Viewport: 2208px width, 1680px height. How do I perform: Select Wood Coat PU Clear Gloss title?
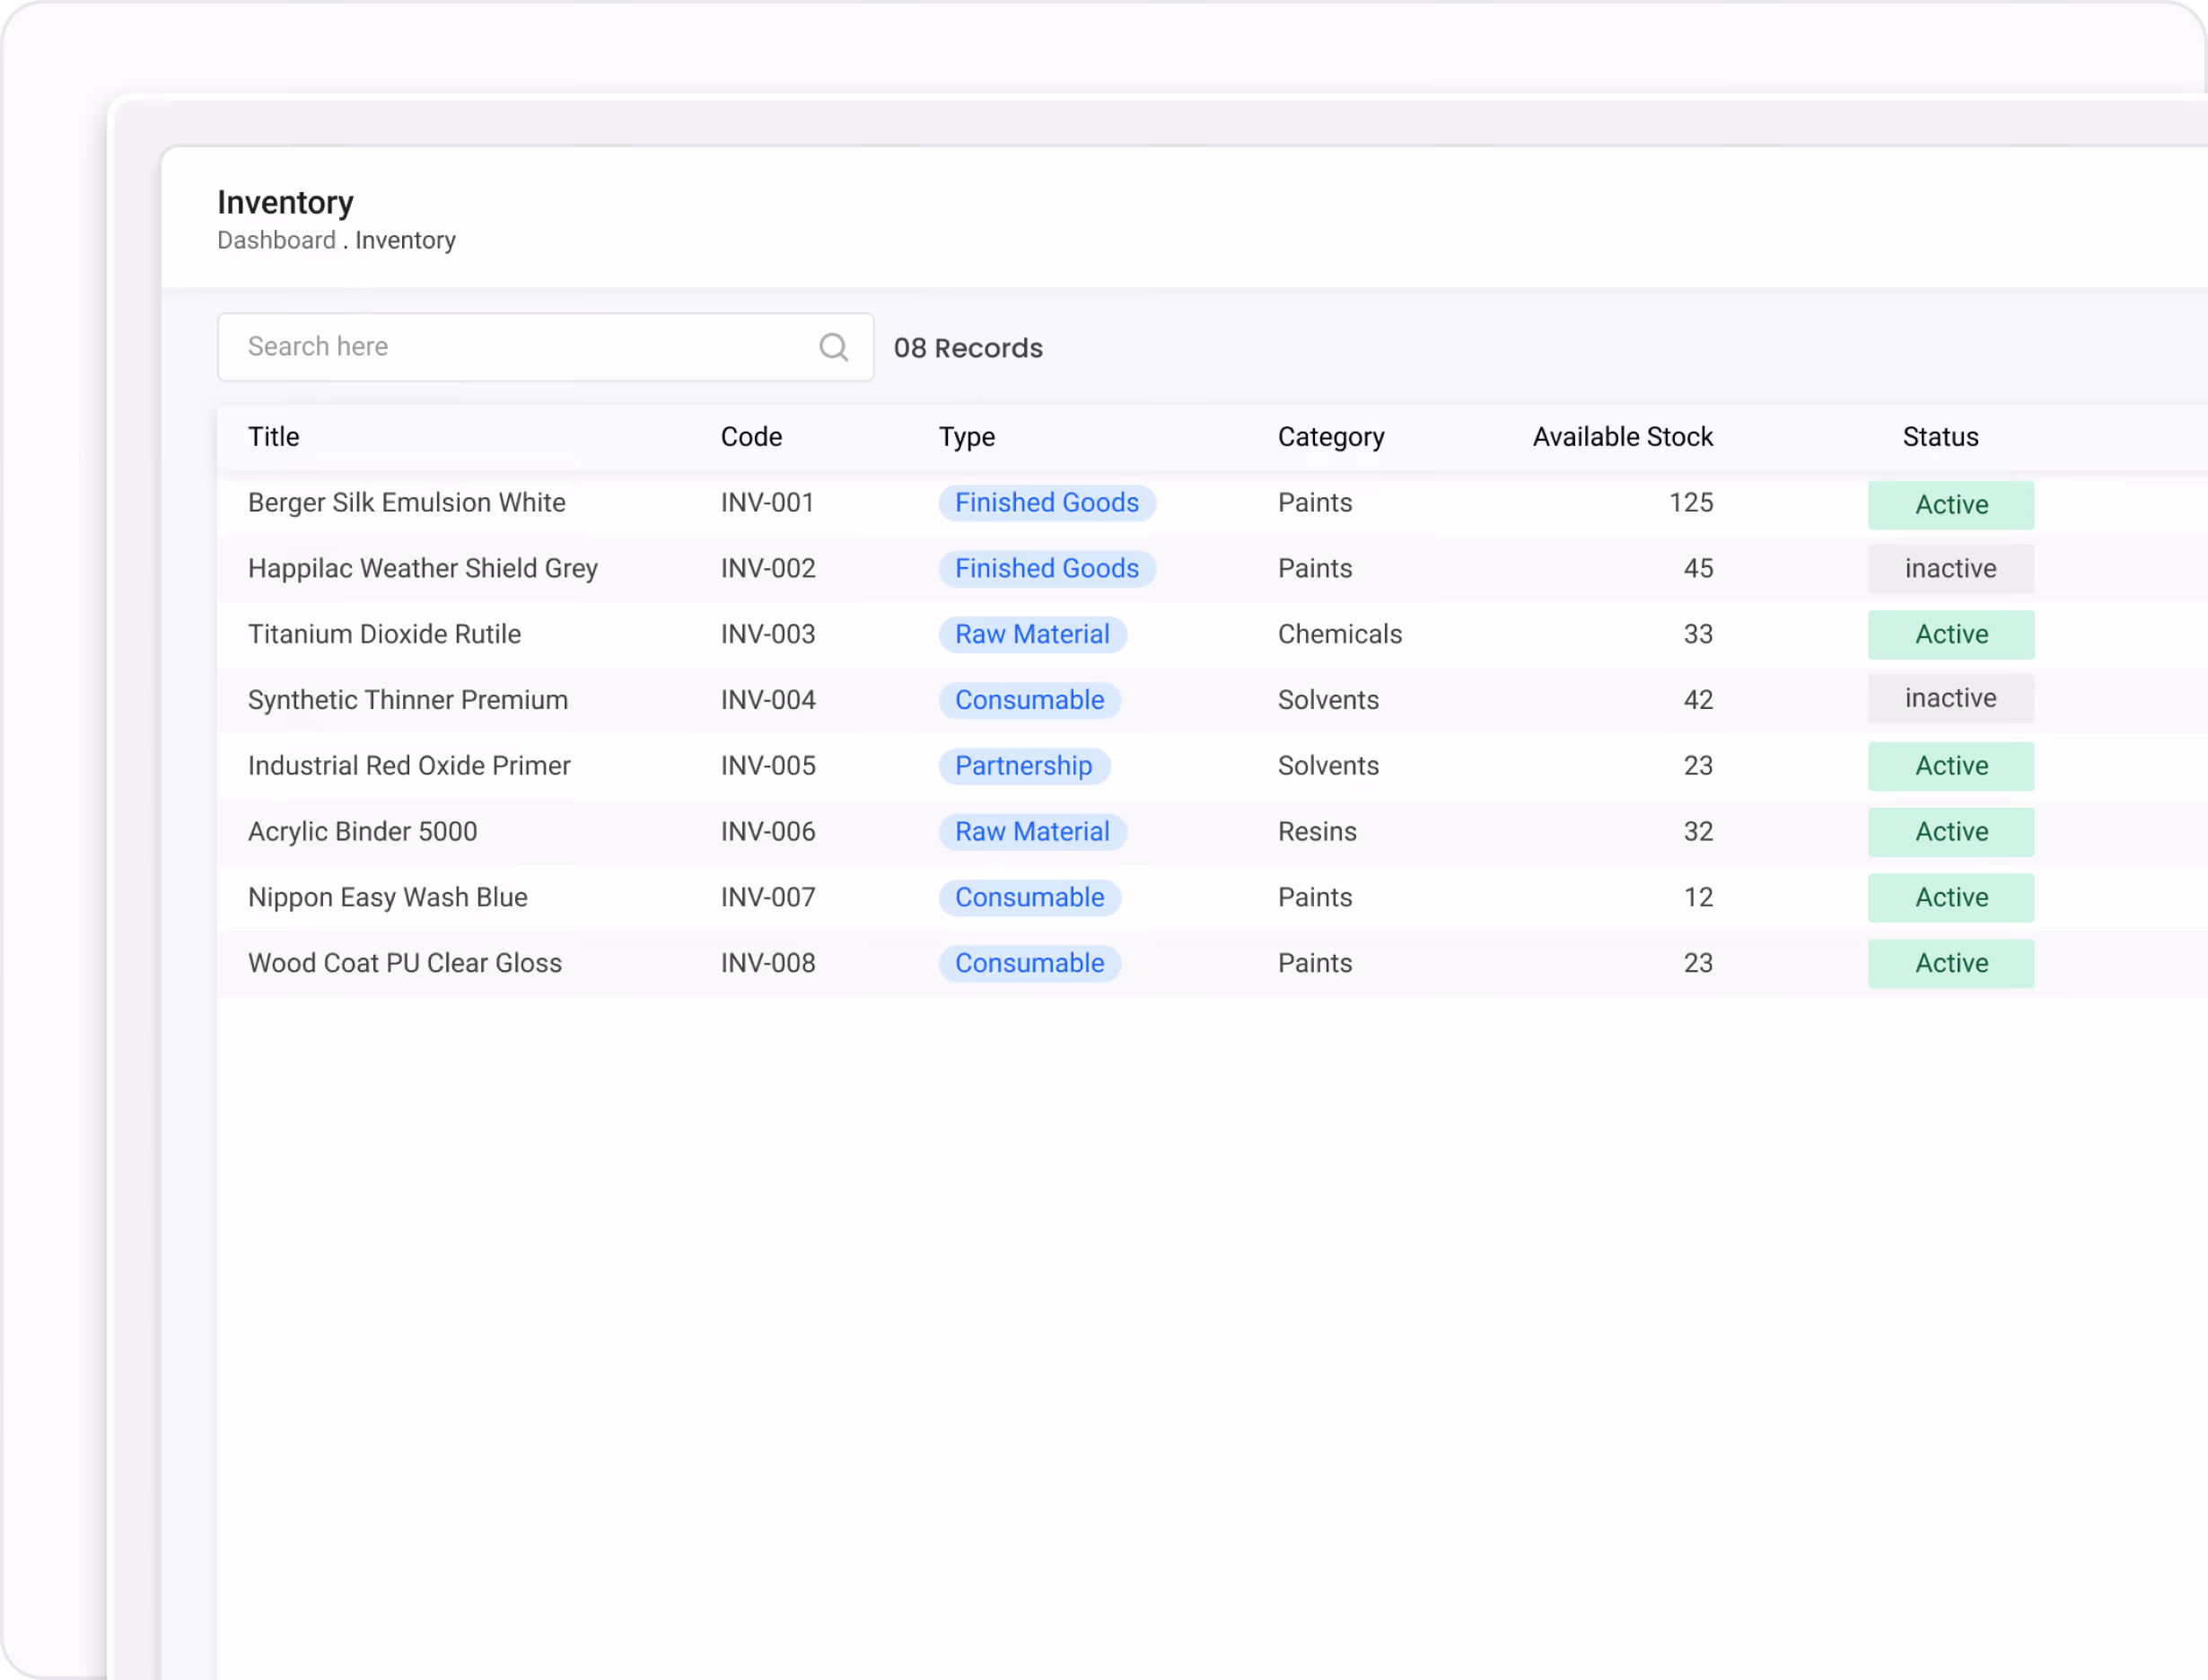[405, 964]
